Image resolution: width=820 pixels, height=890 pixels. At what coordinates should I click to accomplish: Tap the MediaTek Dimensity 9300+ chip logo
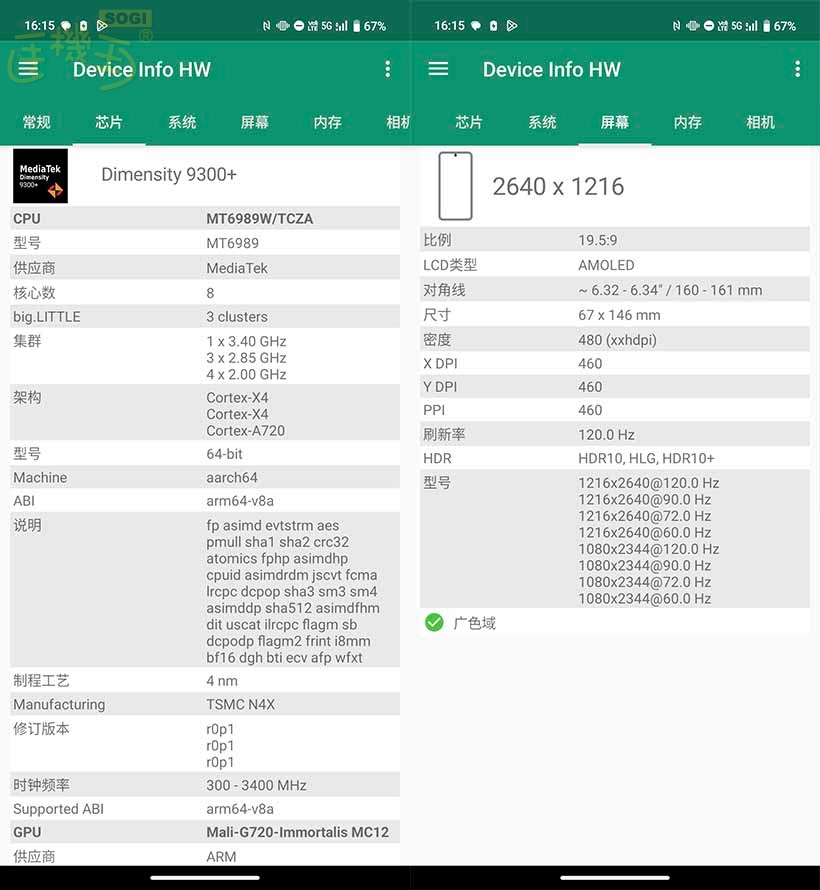click(x=40, y=176)
